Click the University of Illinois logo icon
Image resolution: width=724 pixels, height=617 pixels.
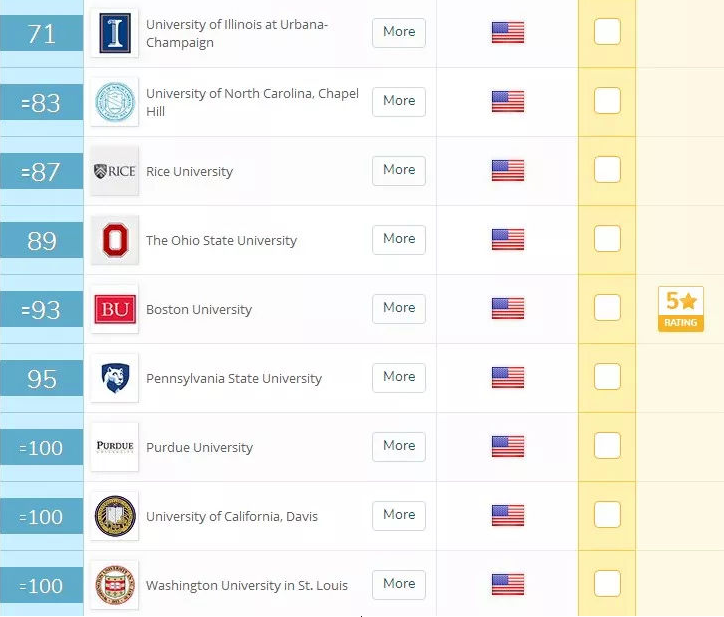pyautogui.click(x=115, y=33)
